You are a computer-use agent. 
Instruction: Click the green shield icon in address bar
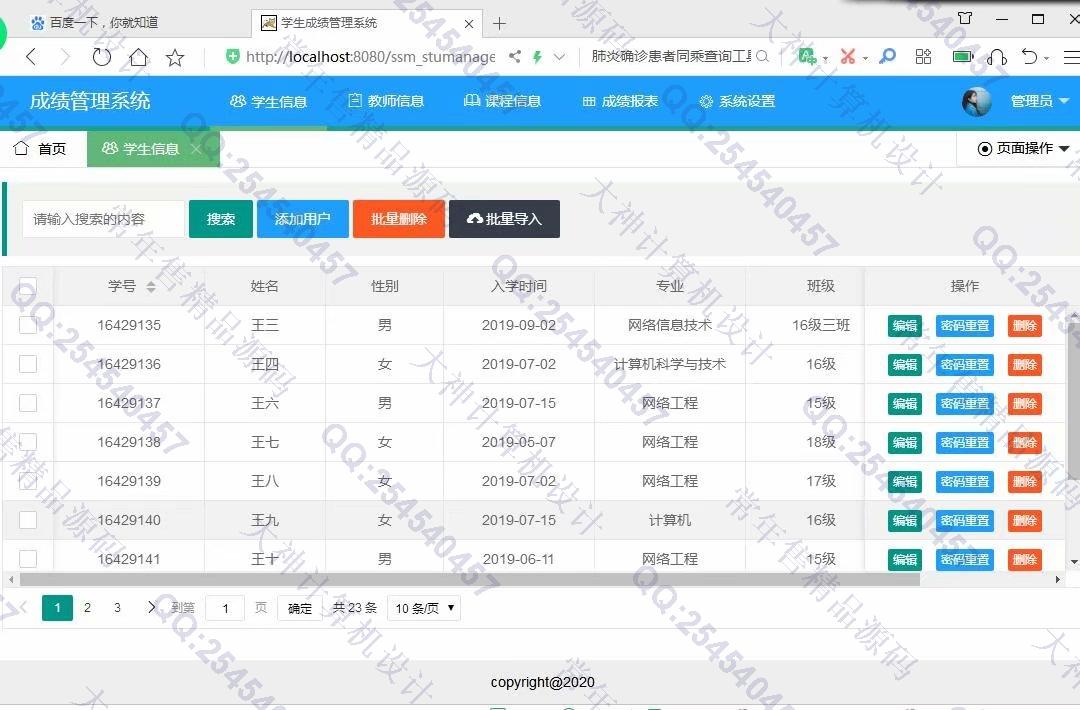233,56
